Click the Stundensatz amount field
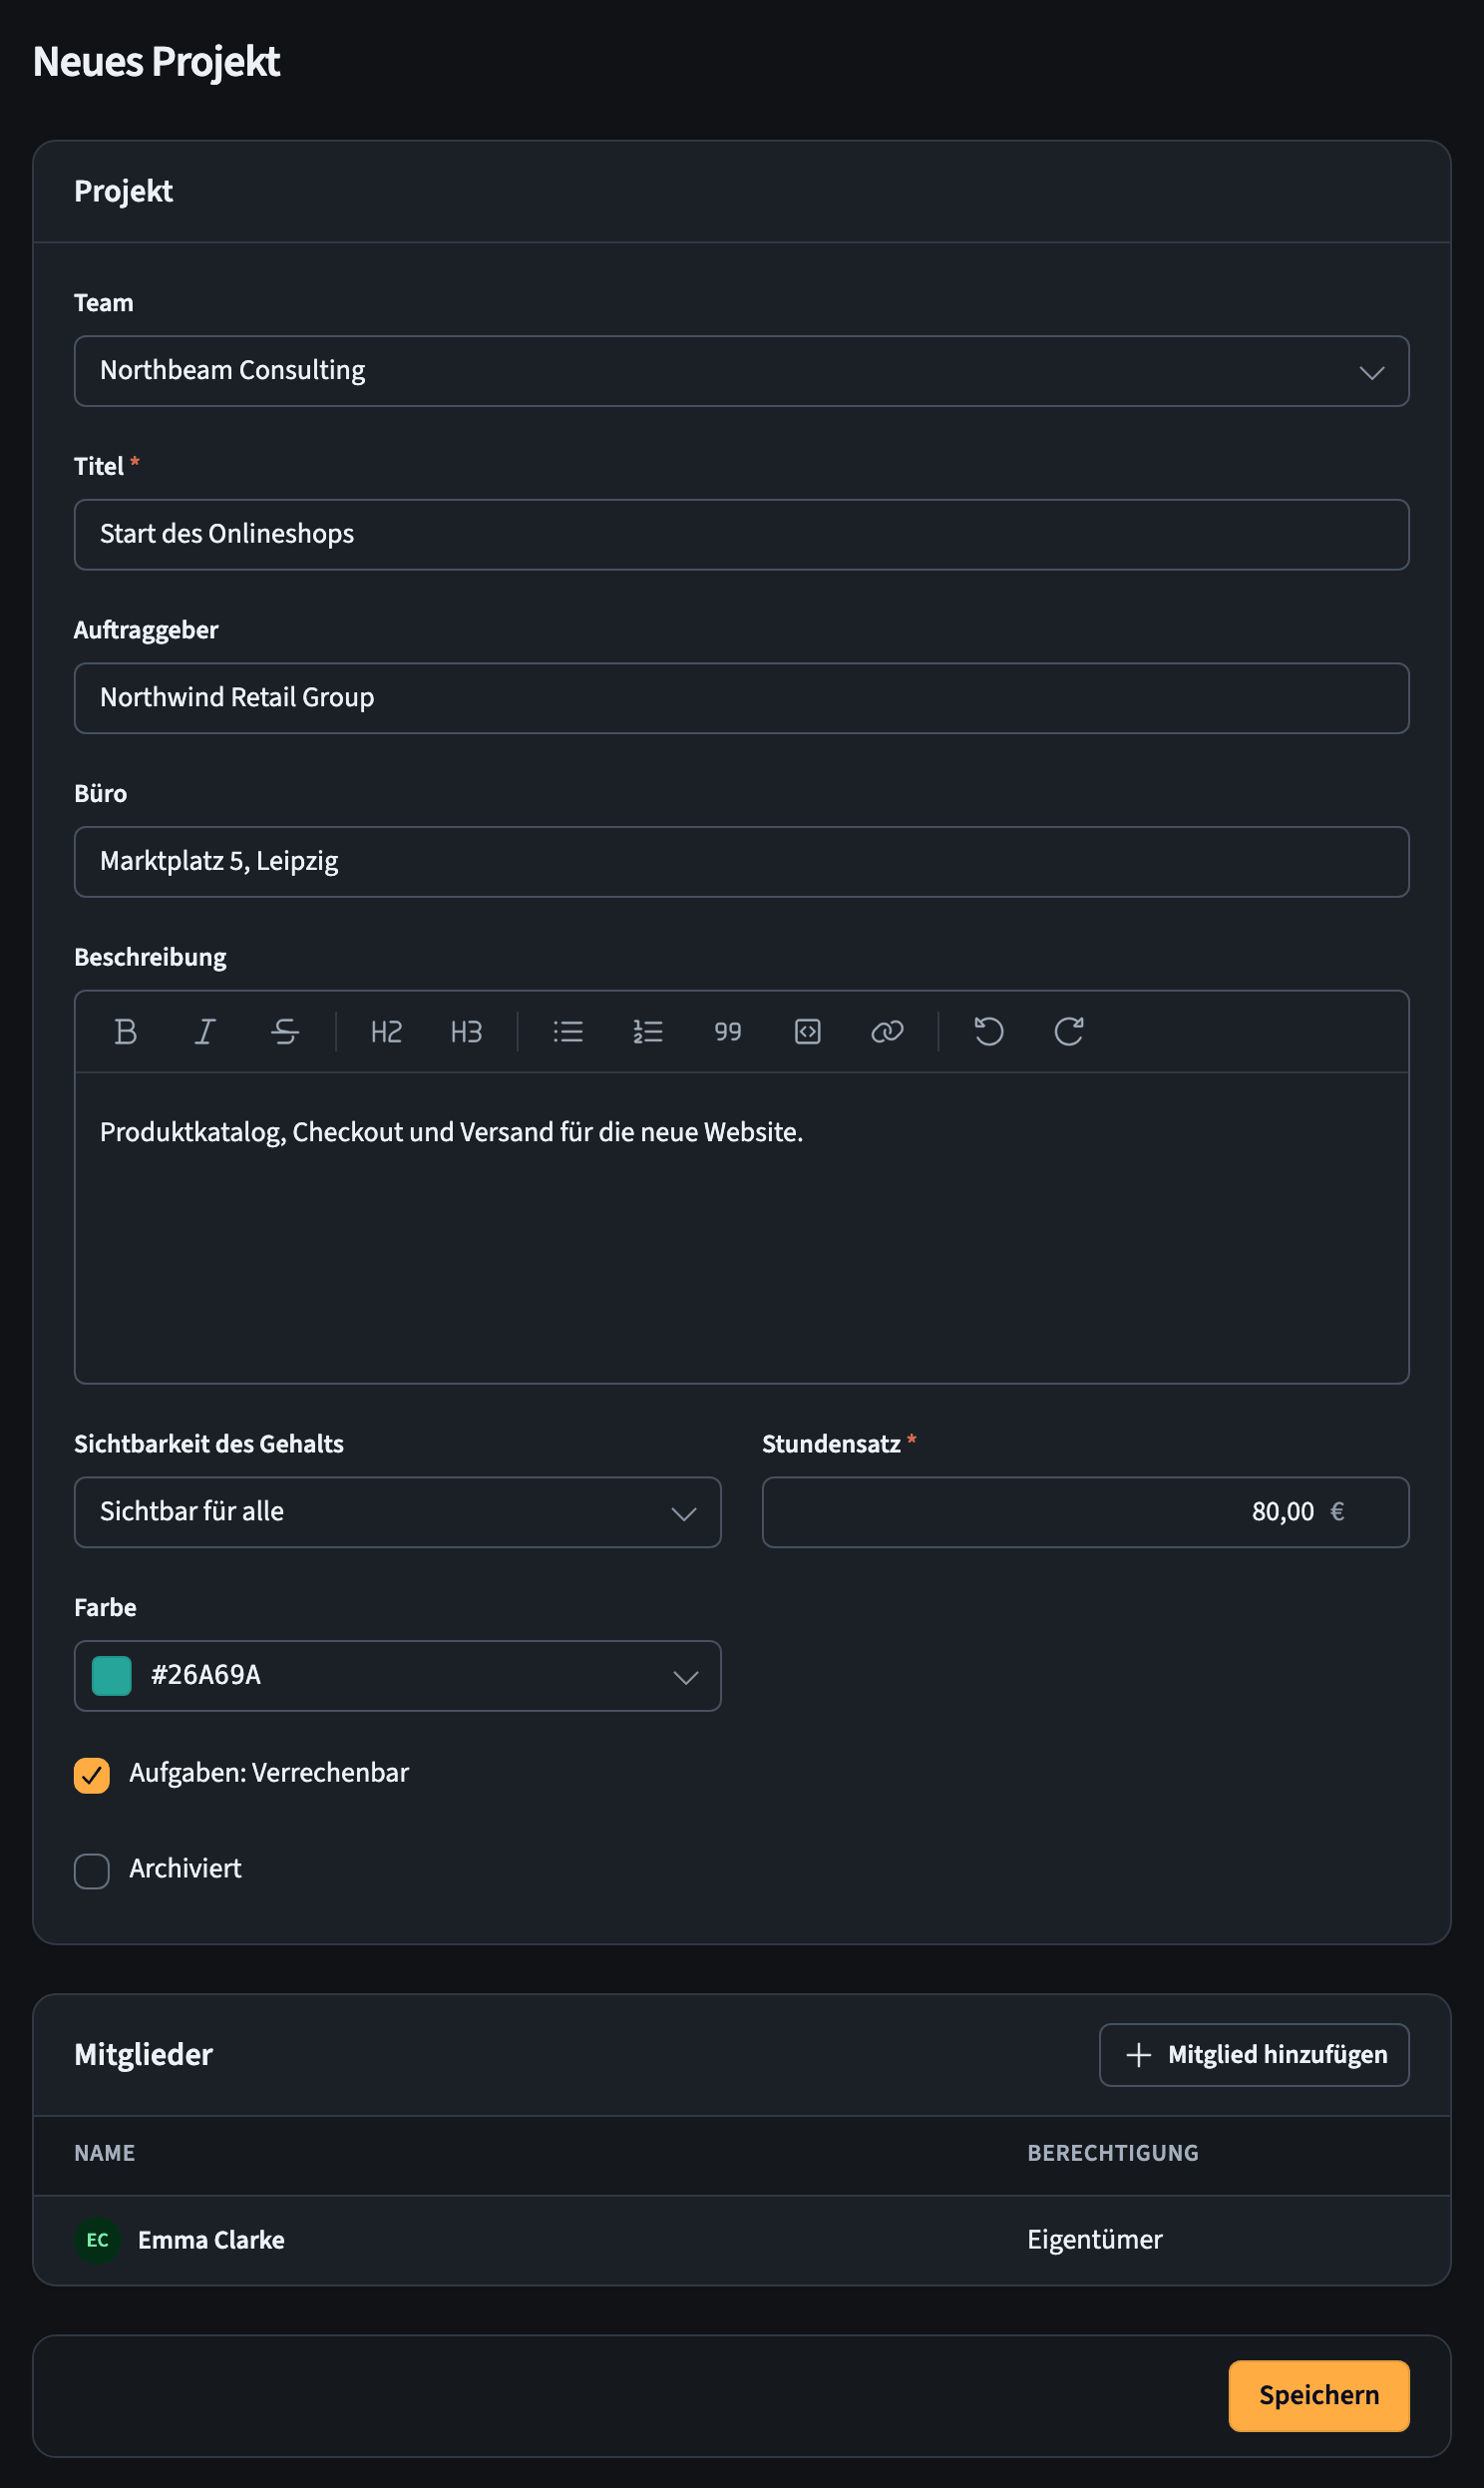1484x2488 pixels. (x=1085, y=1512)
